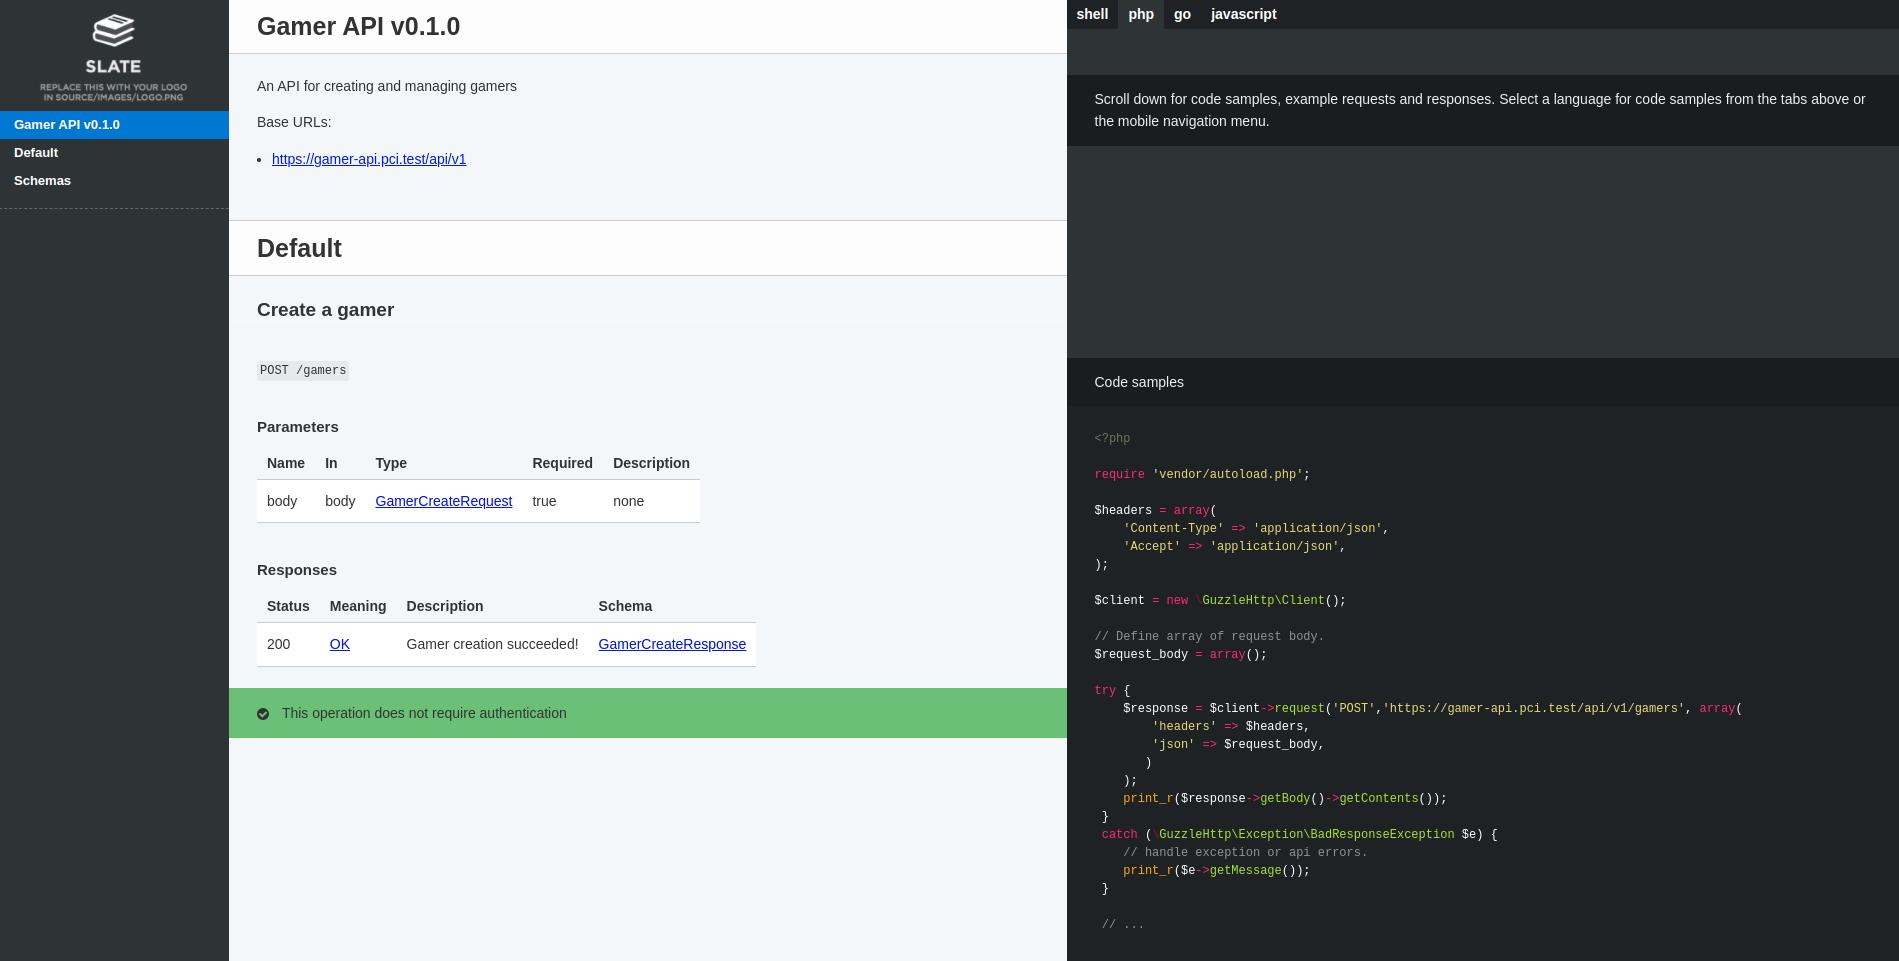Select the php language tab
The height and width of the screenshot is (961, 1899).
1141,14
